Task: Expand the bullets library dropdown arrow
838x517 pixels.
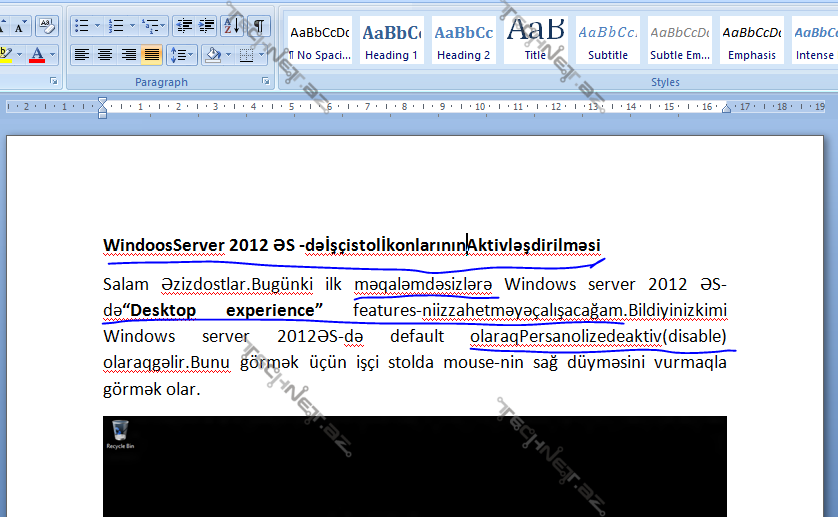Action: pos(97,26)
